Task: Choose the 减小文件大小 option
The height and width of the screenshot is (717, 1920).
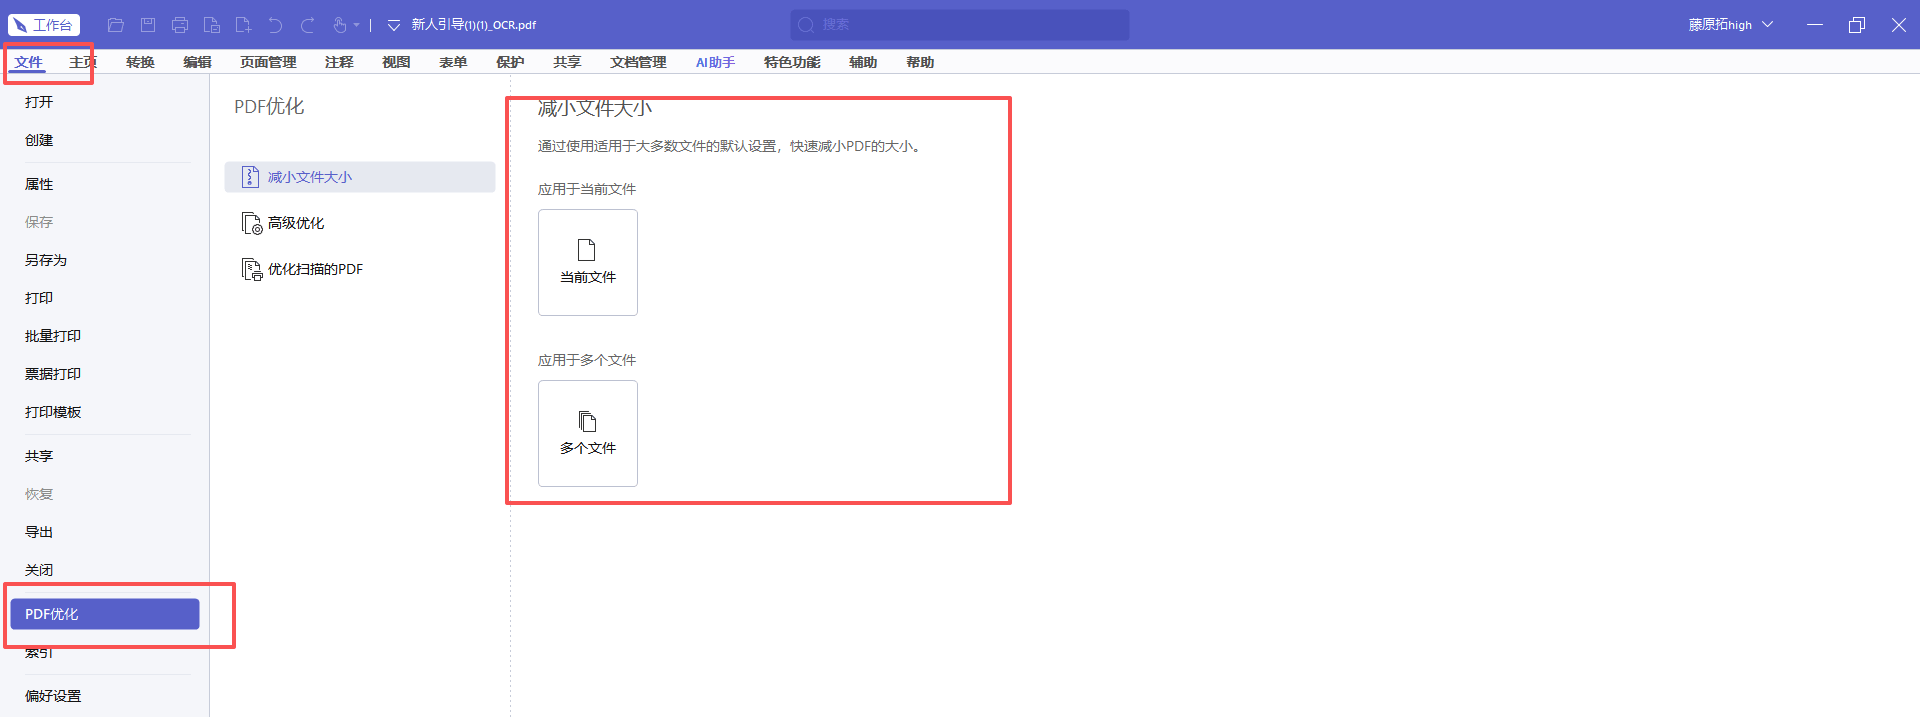Action: click(x=360, y=177)
